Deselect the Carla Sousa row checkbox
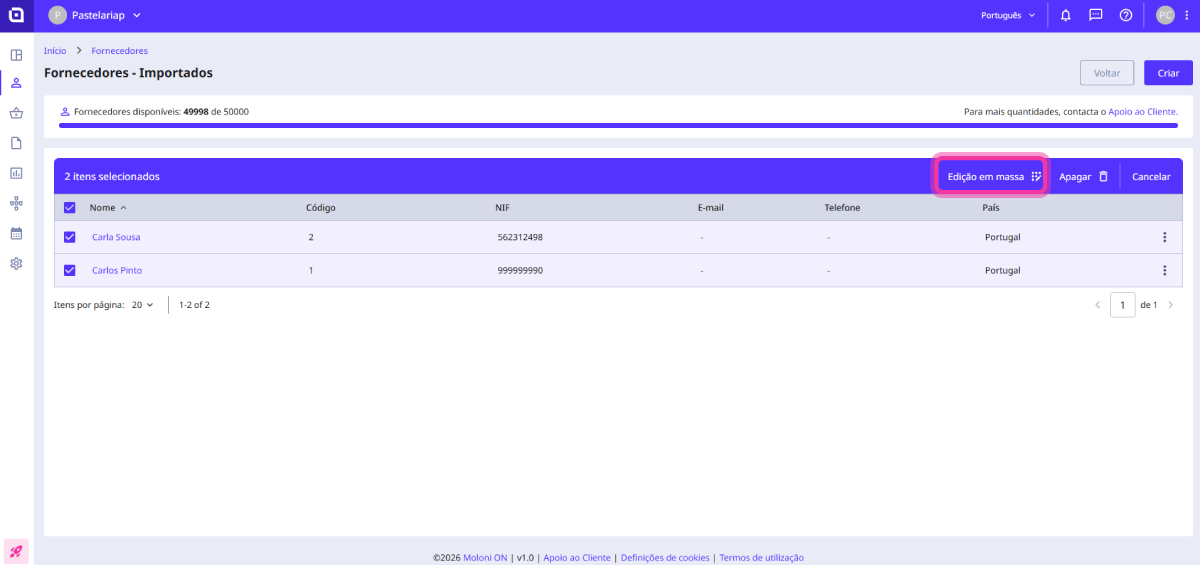The height and width of the screenshot is (565, 1200). tap(70, 237)
